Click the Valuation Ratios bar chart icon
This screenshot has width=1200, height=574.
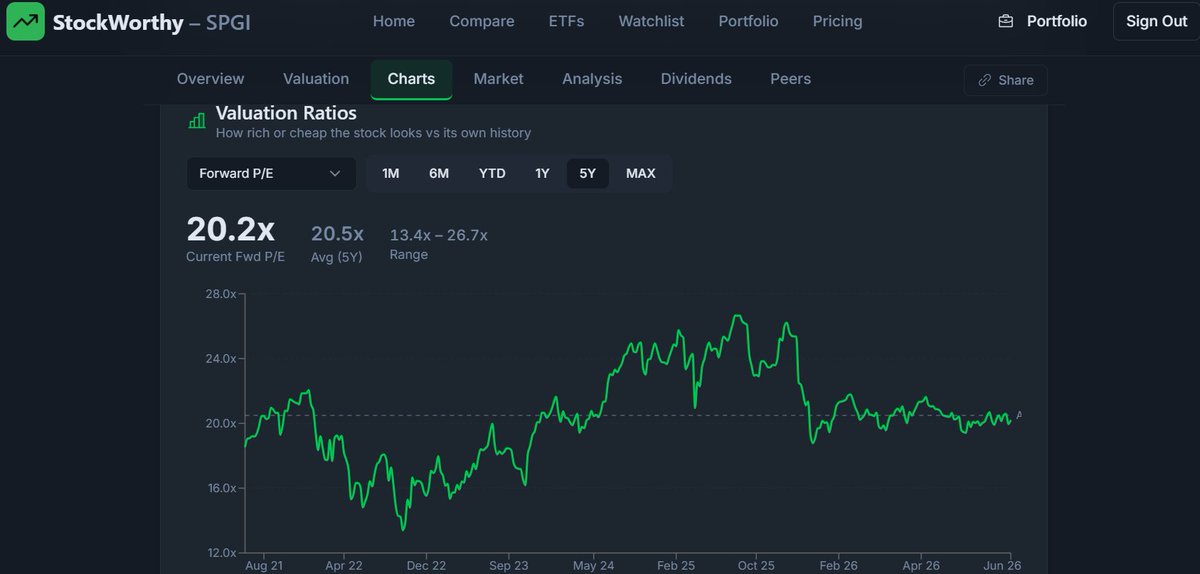click(197, 121)
